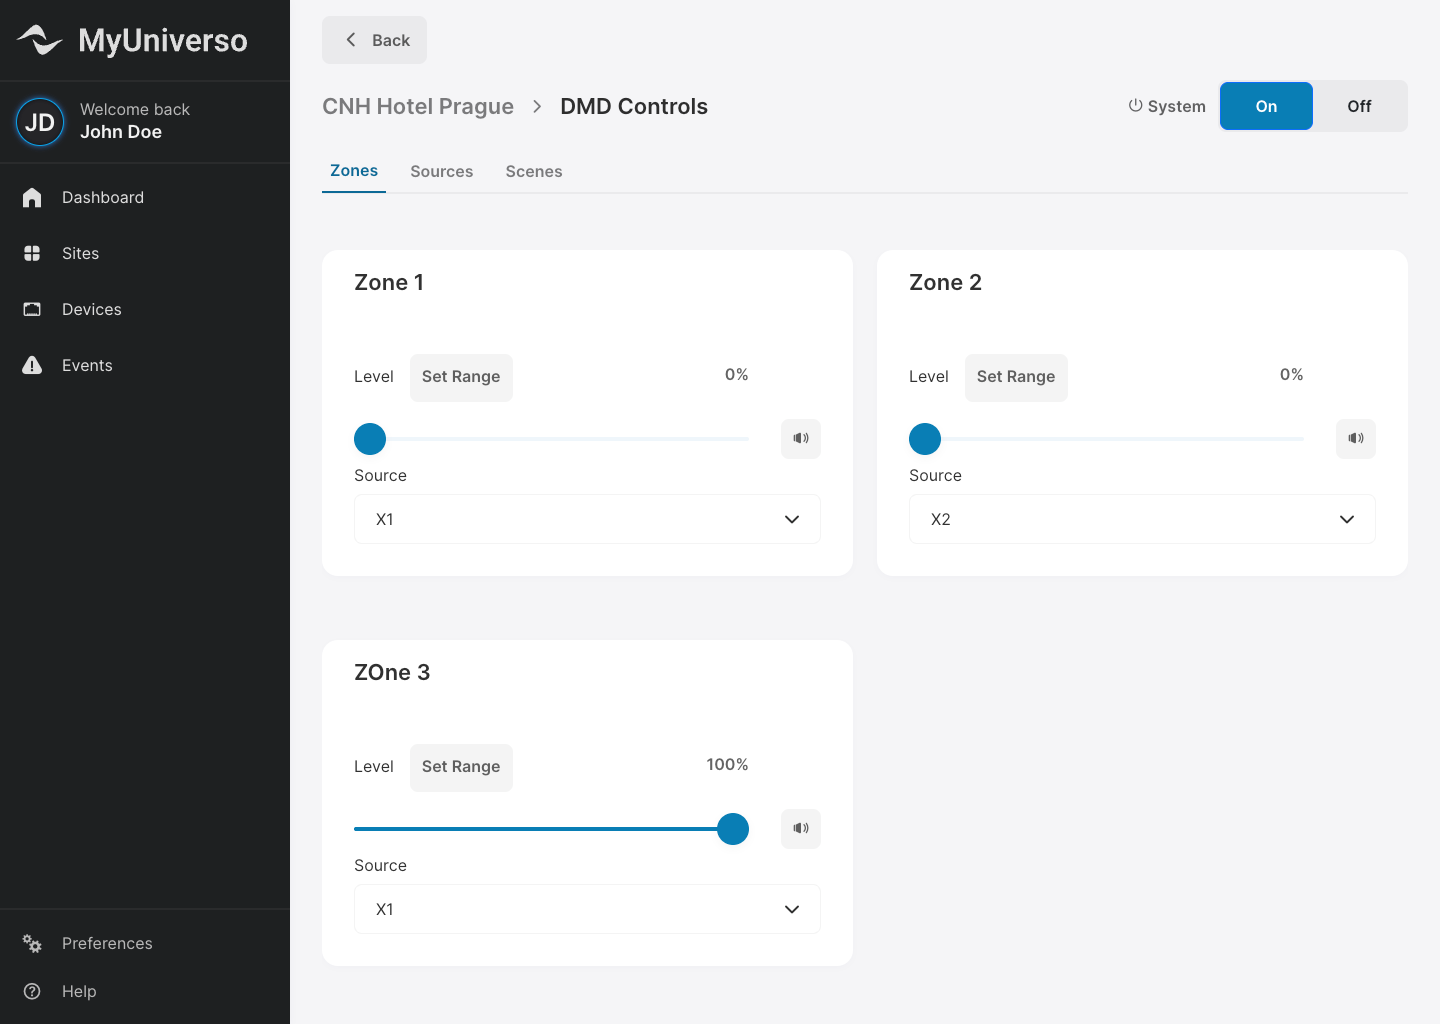Click the DMD Controls breadcrumb title
The image size is (1440, 1024).
pyautogui.click(x=634, y=106)
